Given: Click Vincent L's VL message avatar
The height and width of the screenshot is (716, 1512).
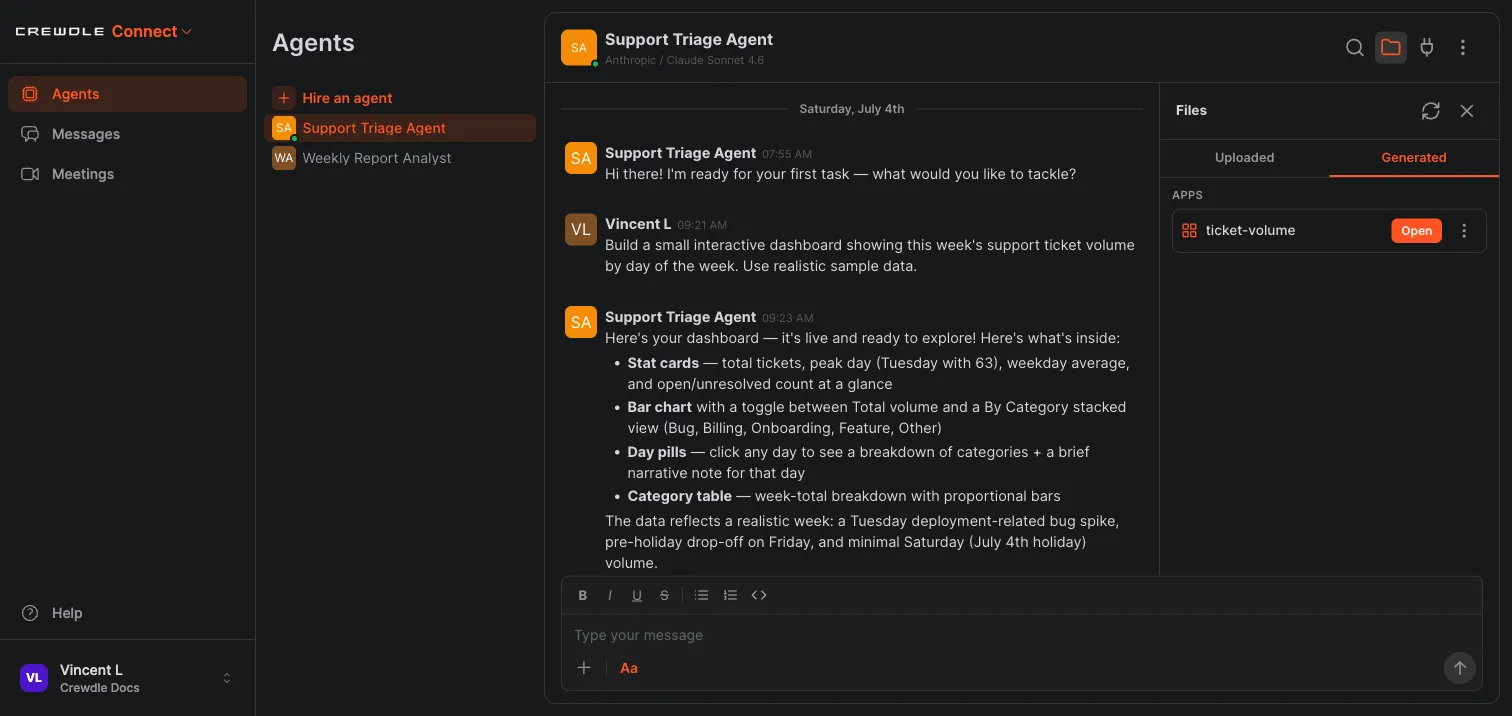Looking at the screenshot, I should [581, 229].
